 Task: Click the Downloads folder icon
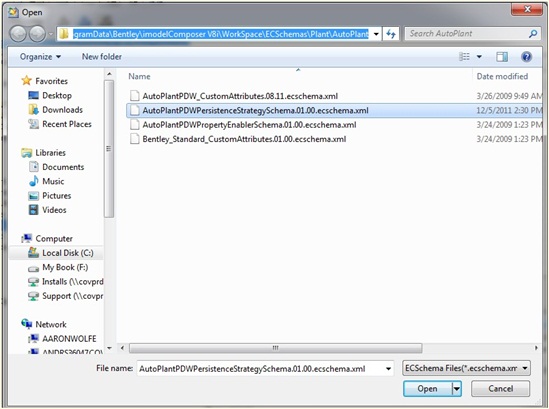click(34, 110)
